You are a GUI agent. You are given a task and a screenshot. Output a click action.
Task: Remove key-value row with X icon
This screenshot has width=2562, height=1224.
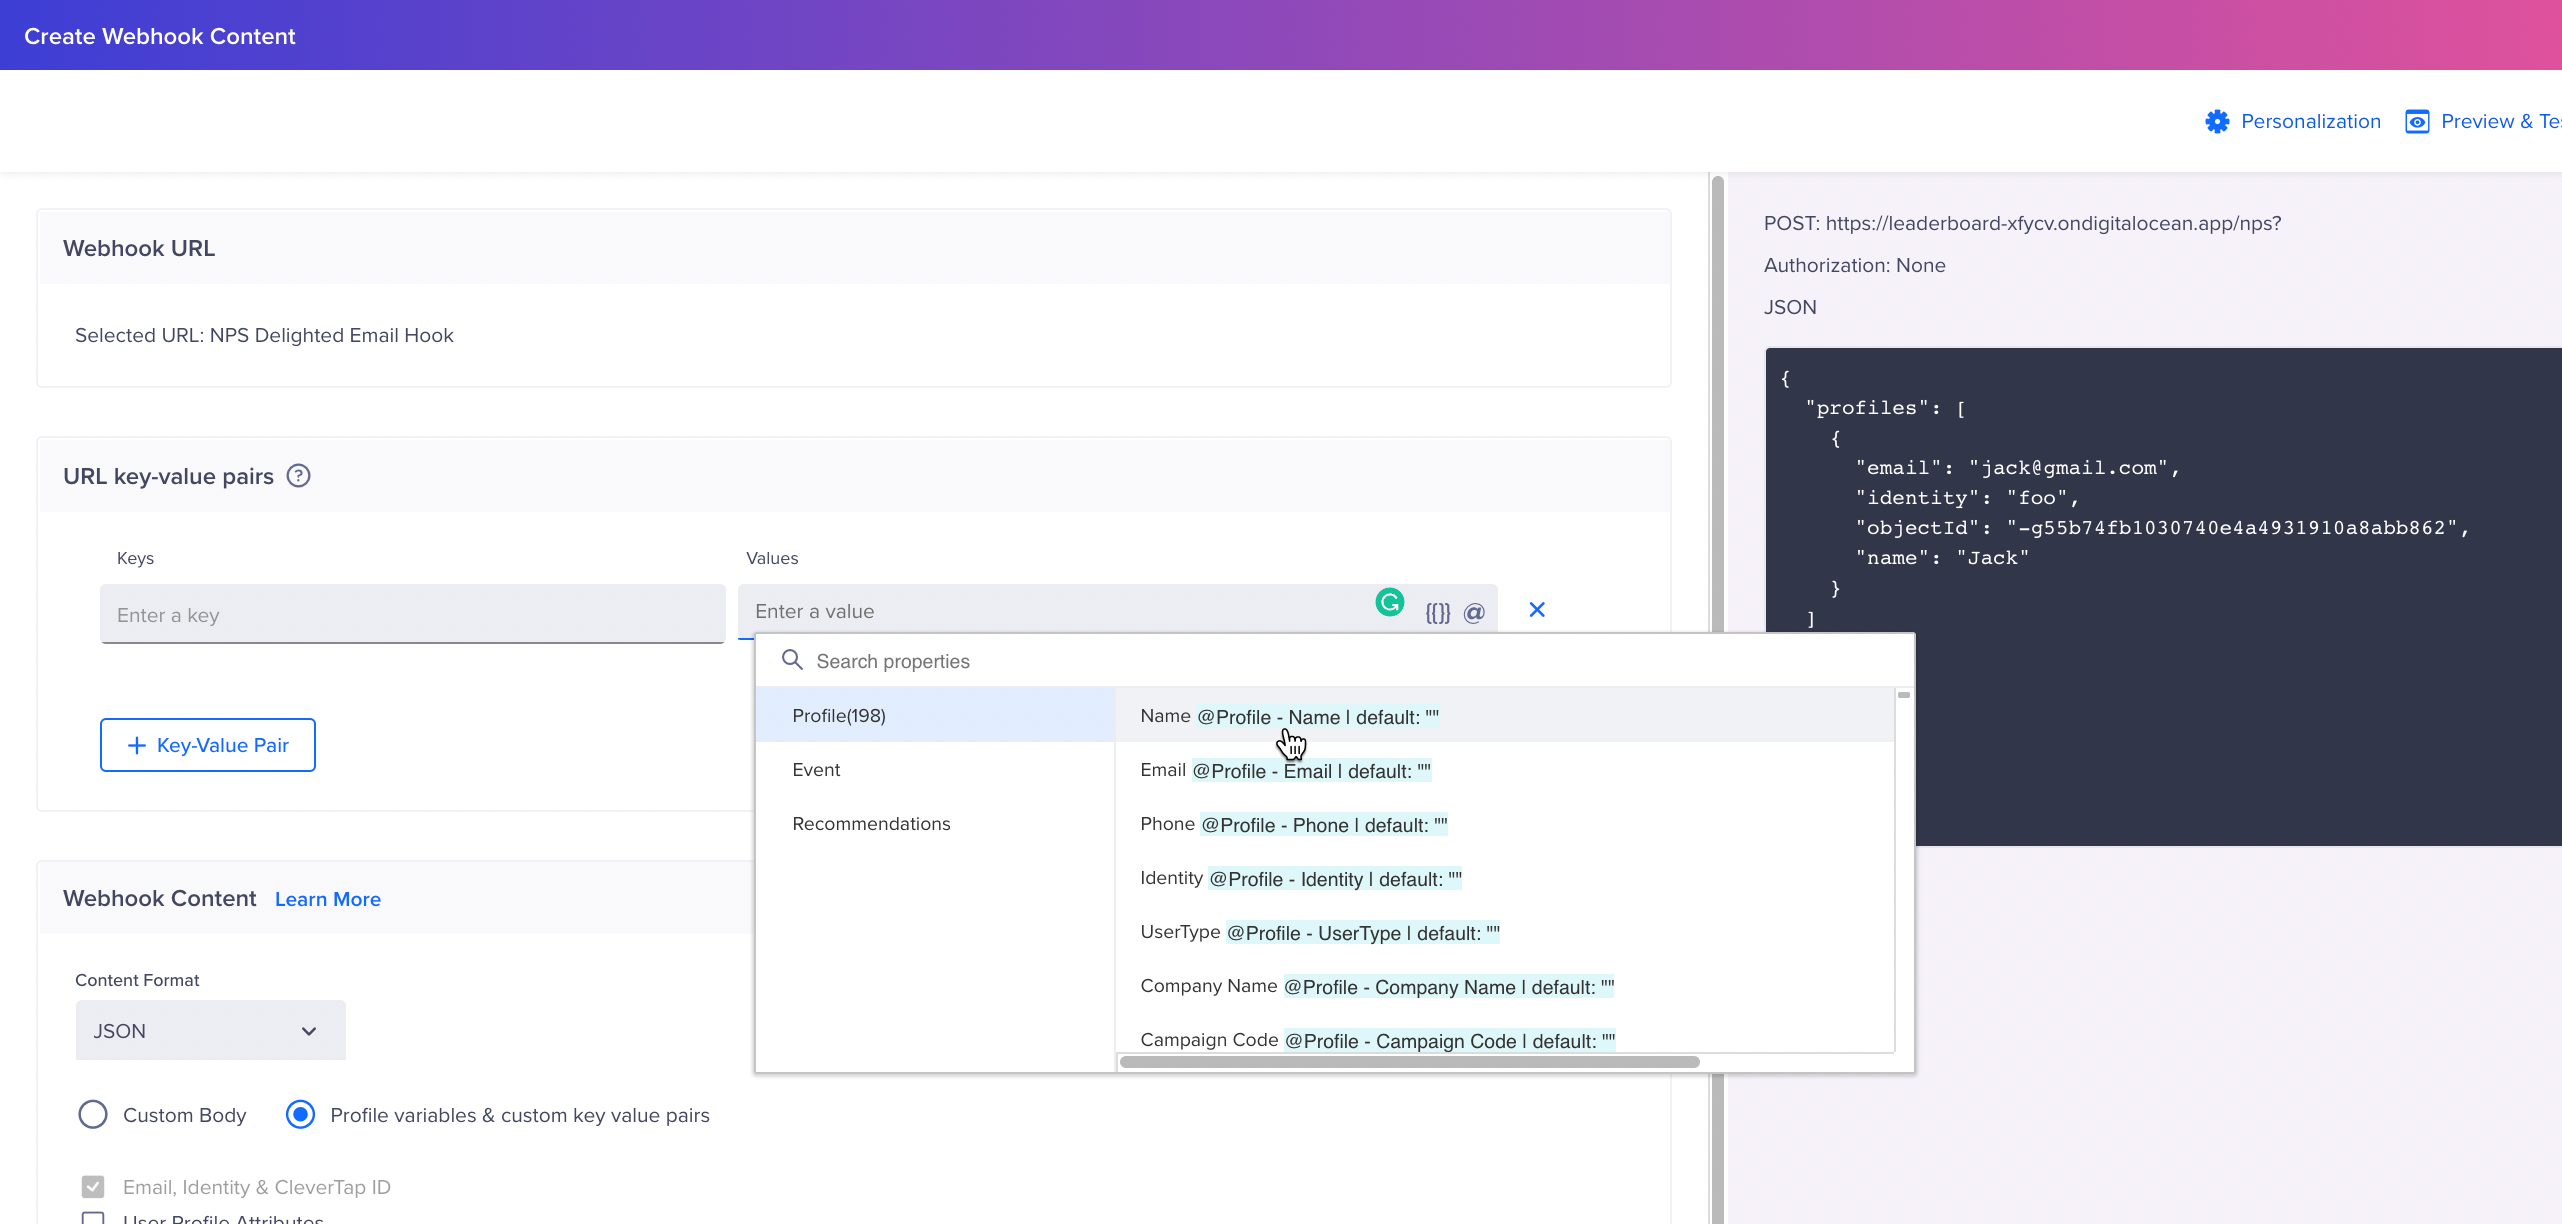pyautogui.click(x=1537, y=610)
